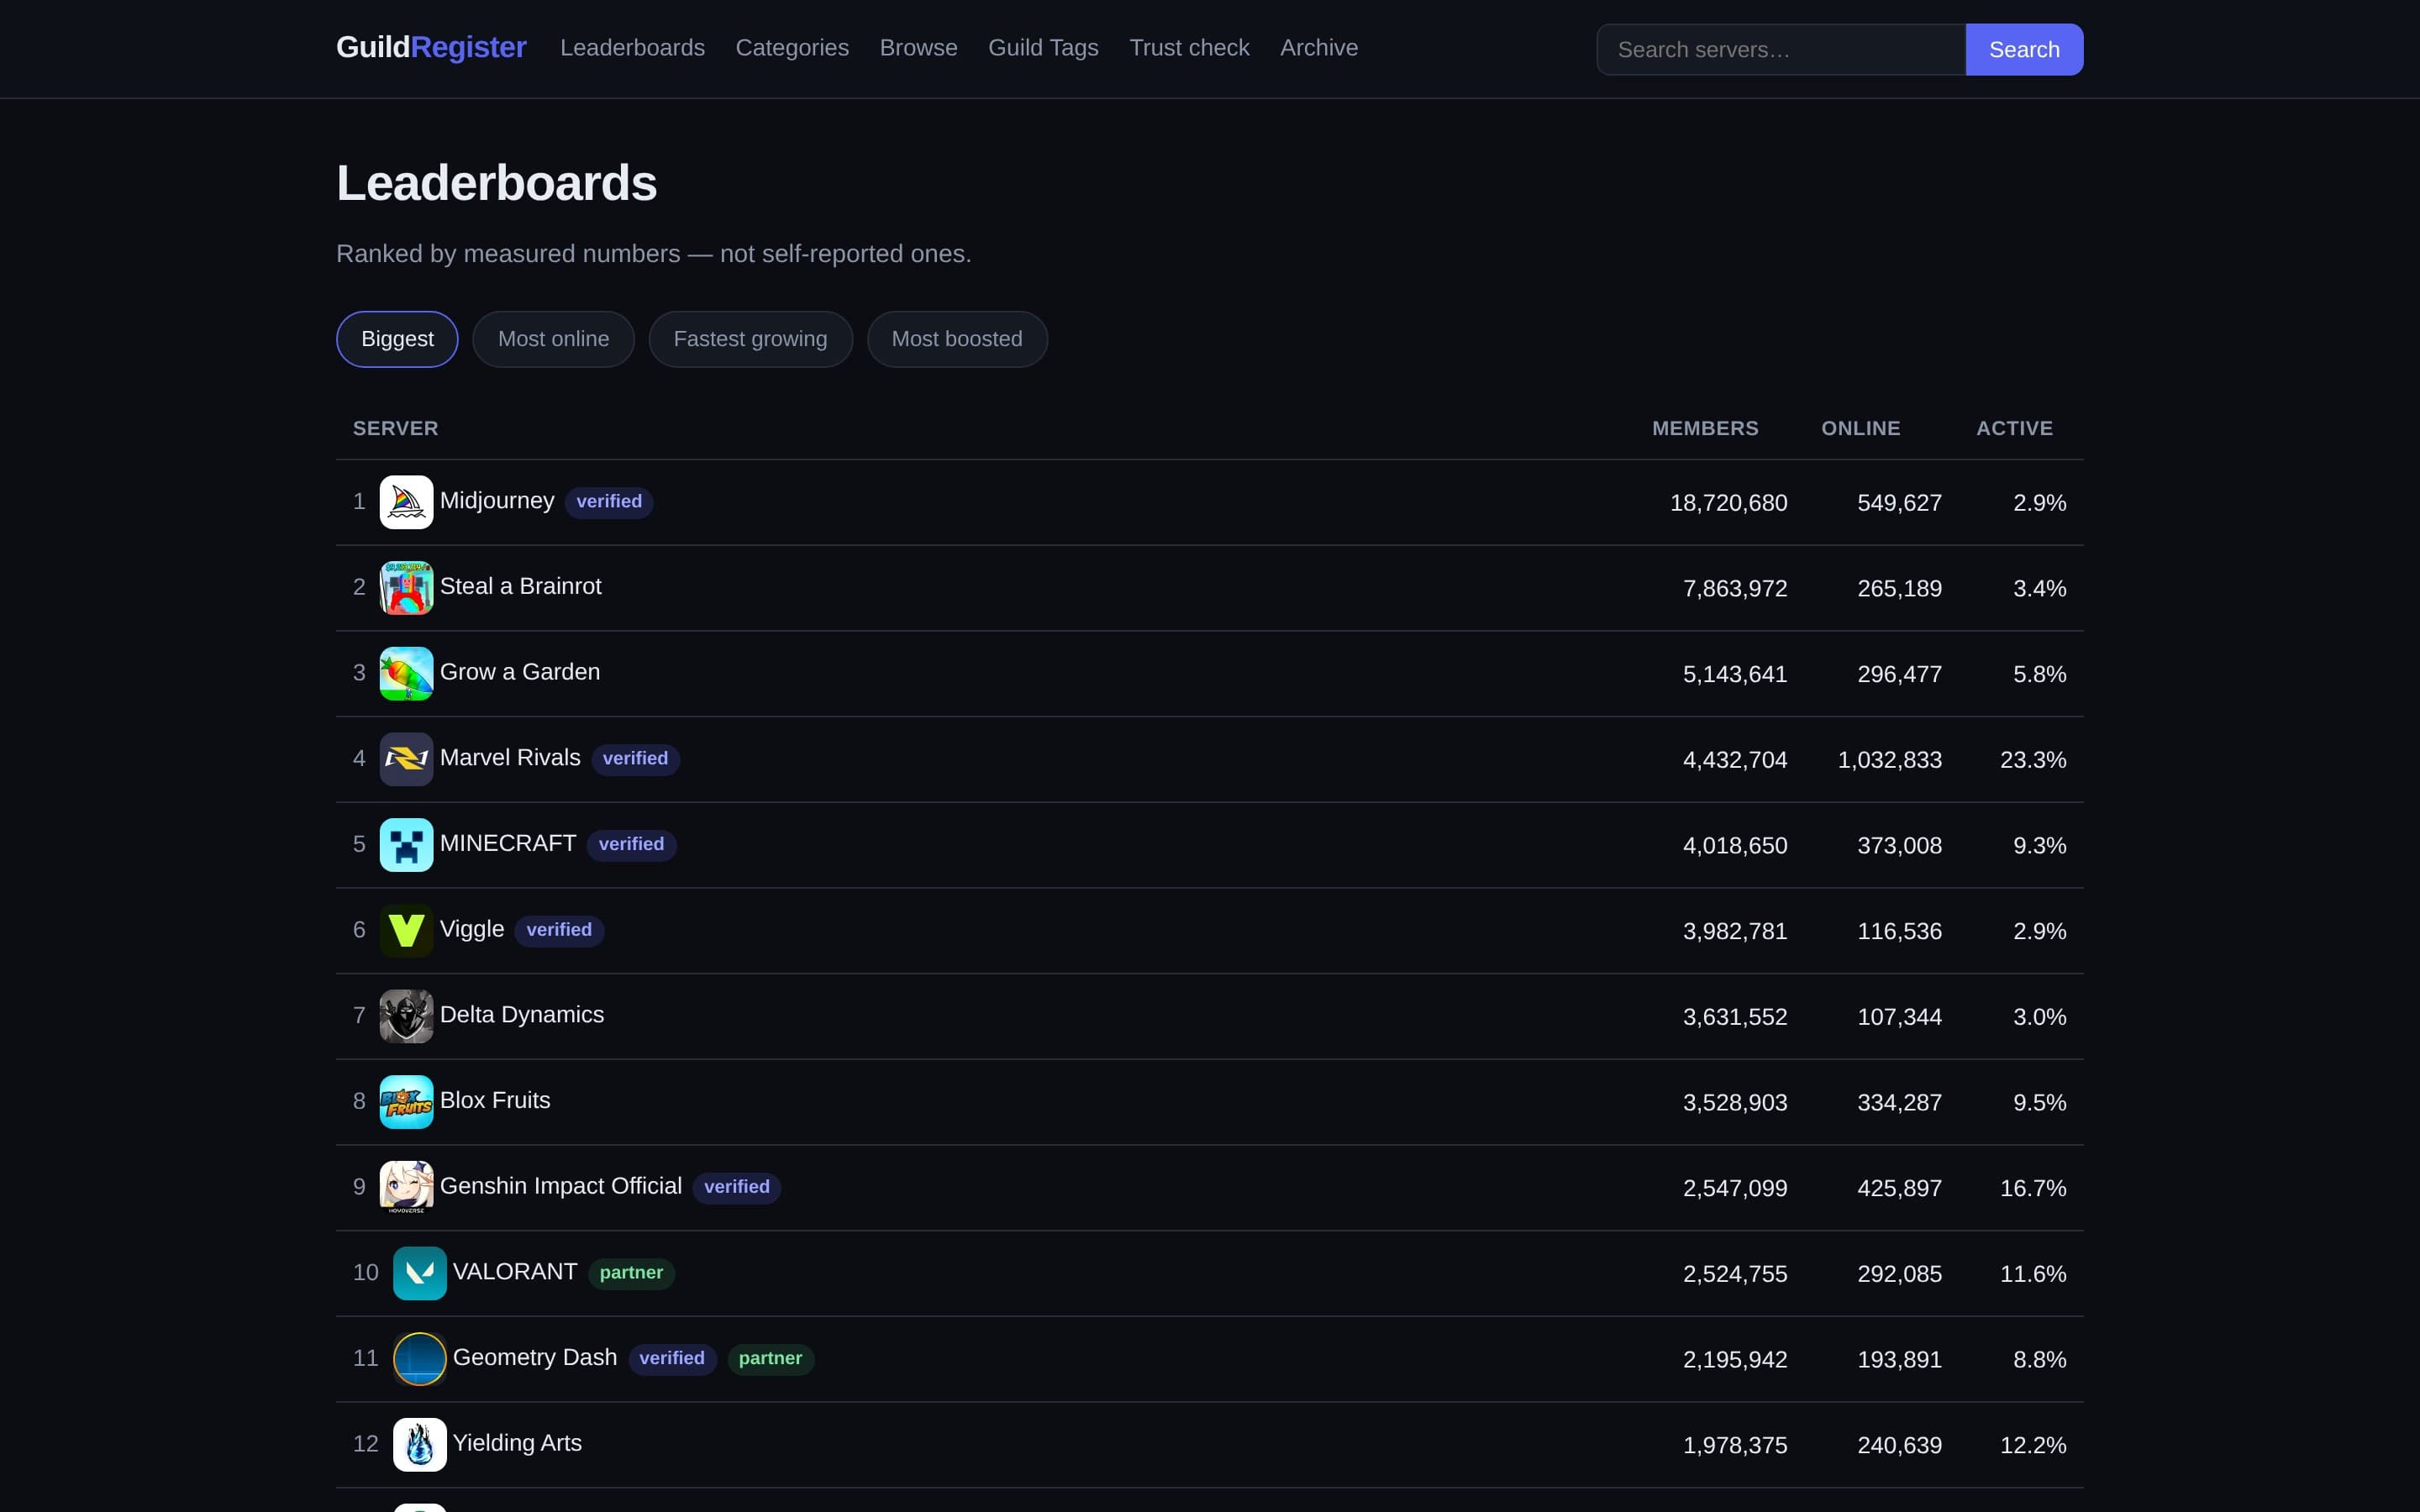Viewport: 2420px width, 1512px height.
Task: Open the Viggle server link
Action: pyautogui.click(x=472, y=929)
